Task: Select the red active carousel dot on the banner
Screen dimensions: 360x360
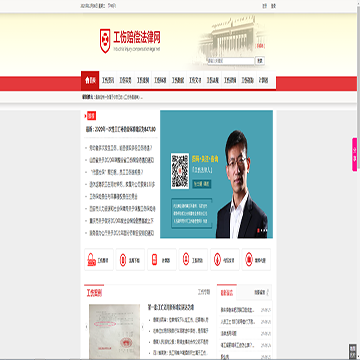Action: (258, 230)
